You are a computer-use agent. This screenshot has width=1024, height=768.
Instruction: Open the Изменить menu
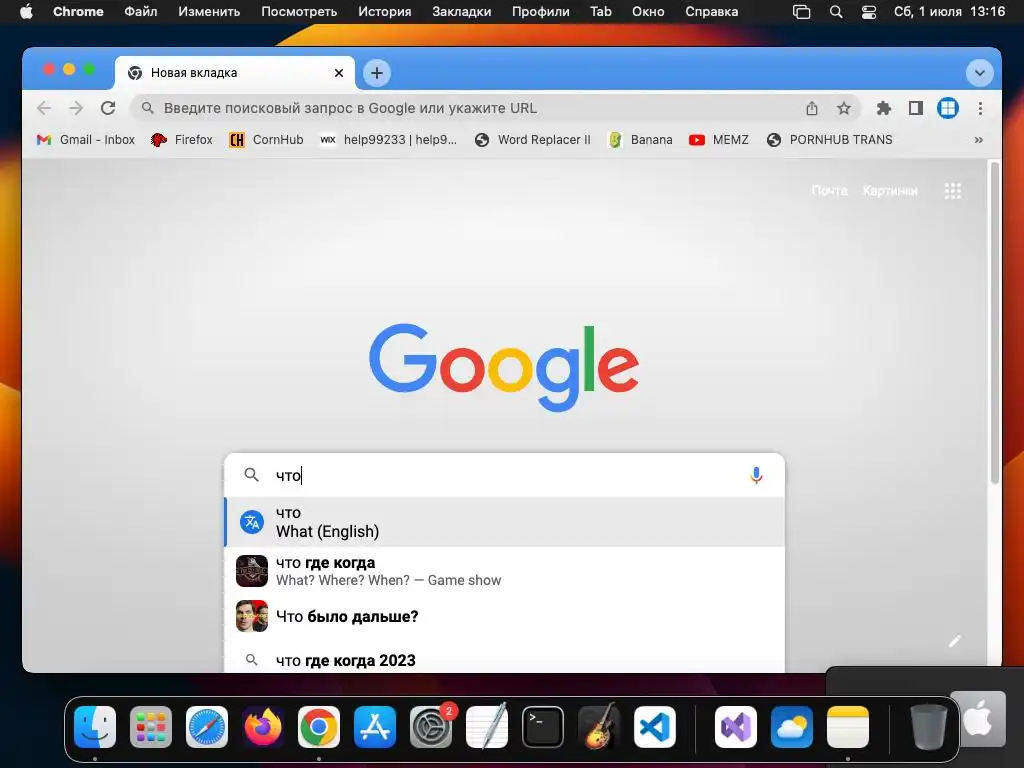pos(209,12)
